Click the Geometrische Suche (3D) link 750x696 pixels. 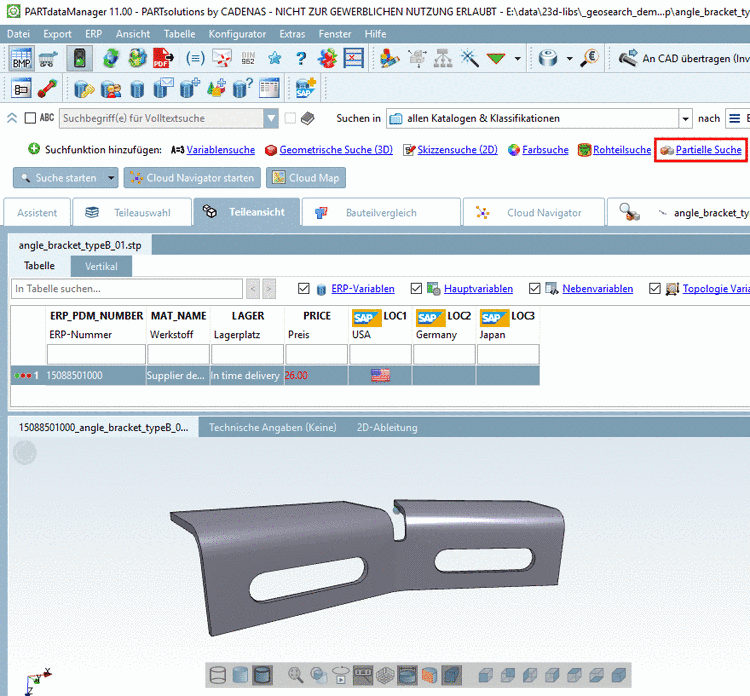(336, 150)
